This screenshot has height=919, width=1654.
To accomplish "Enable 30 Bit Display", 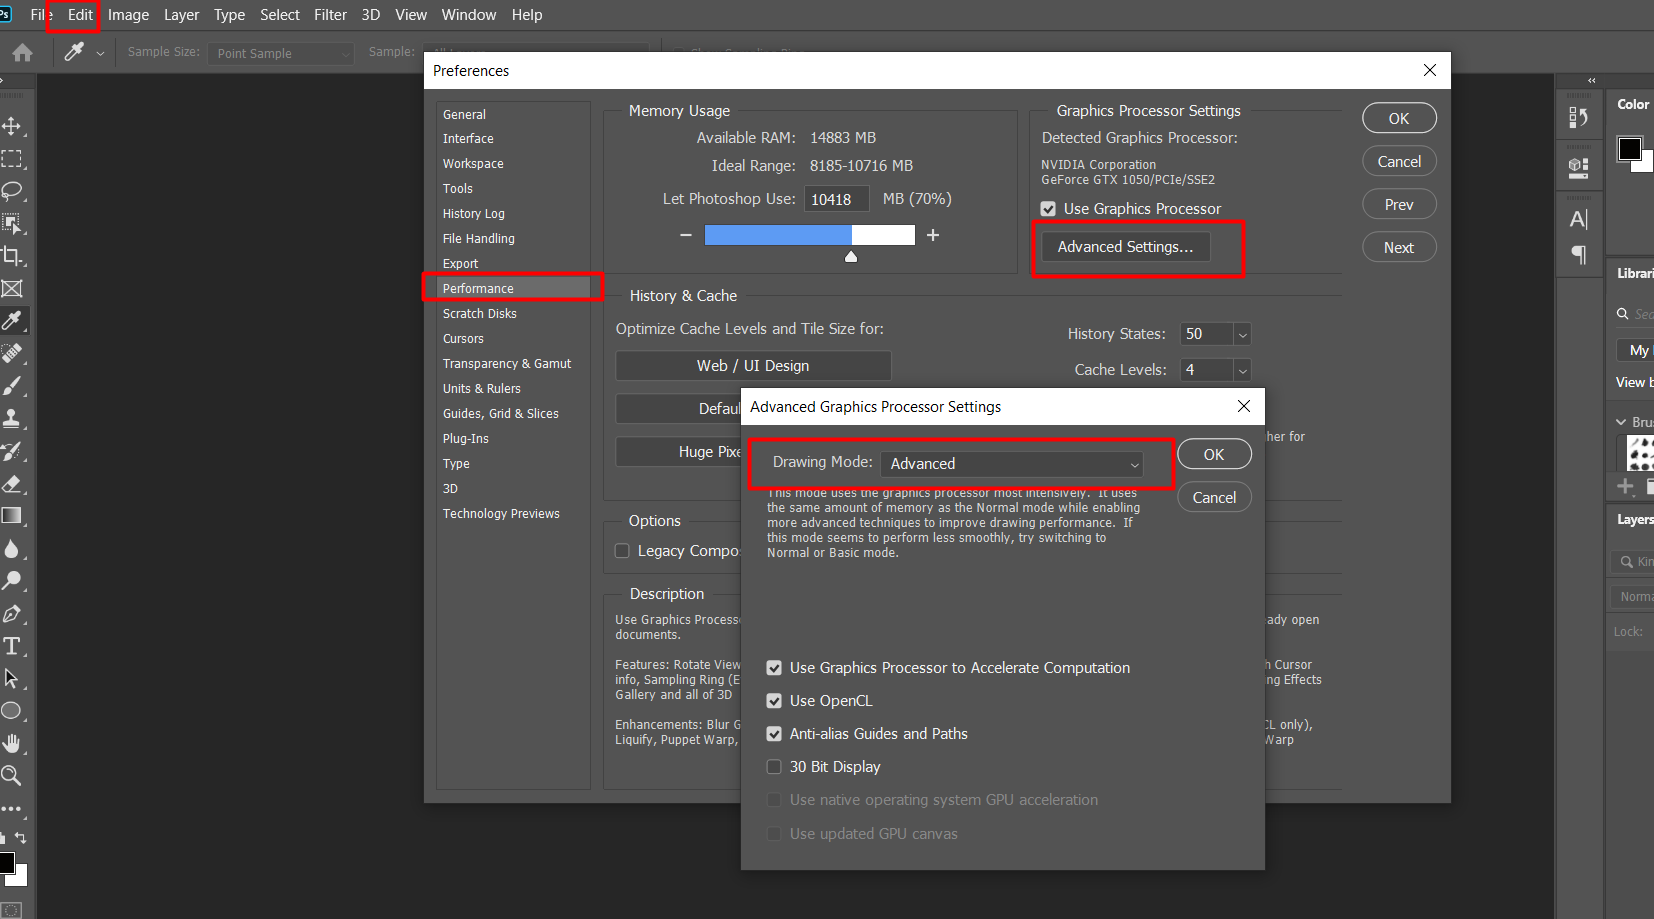I will 774,766.
